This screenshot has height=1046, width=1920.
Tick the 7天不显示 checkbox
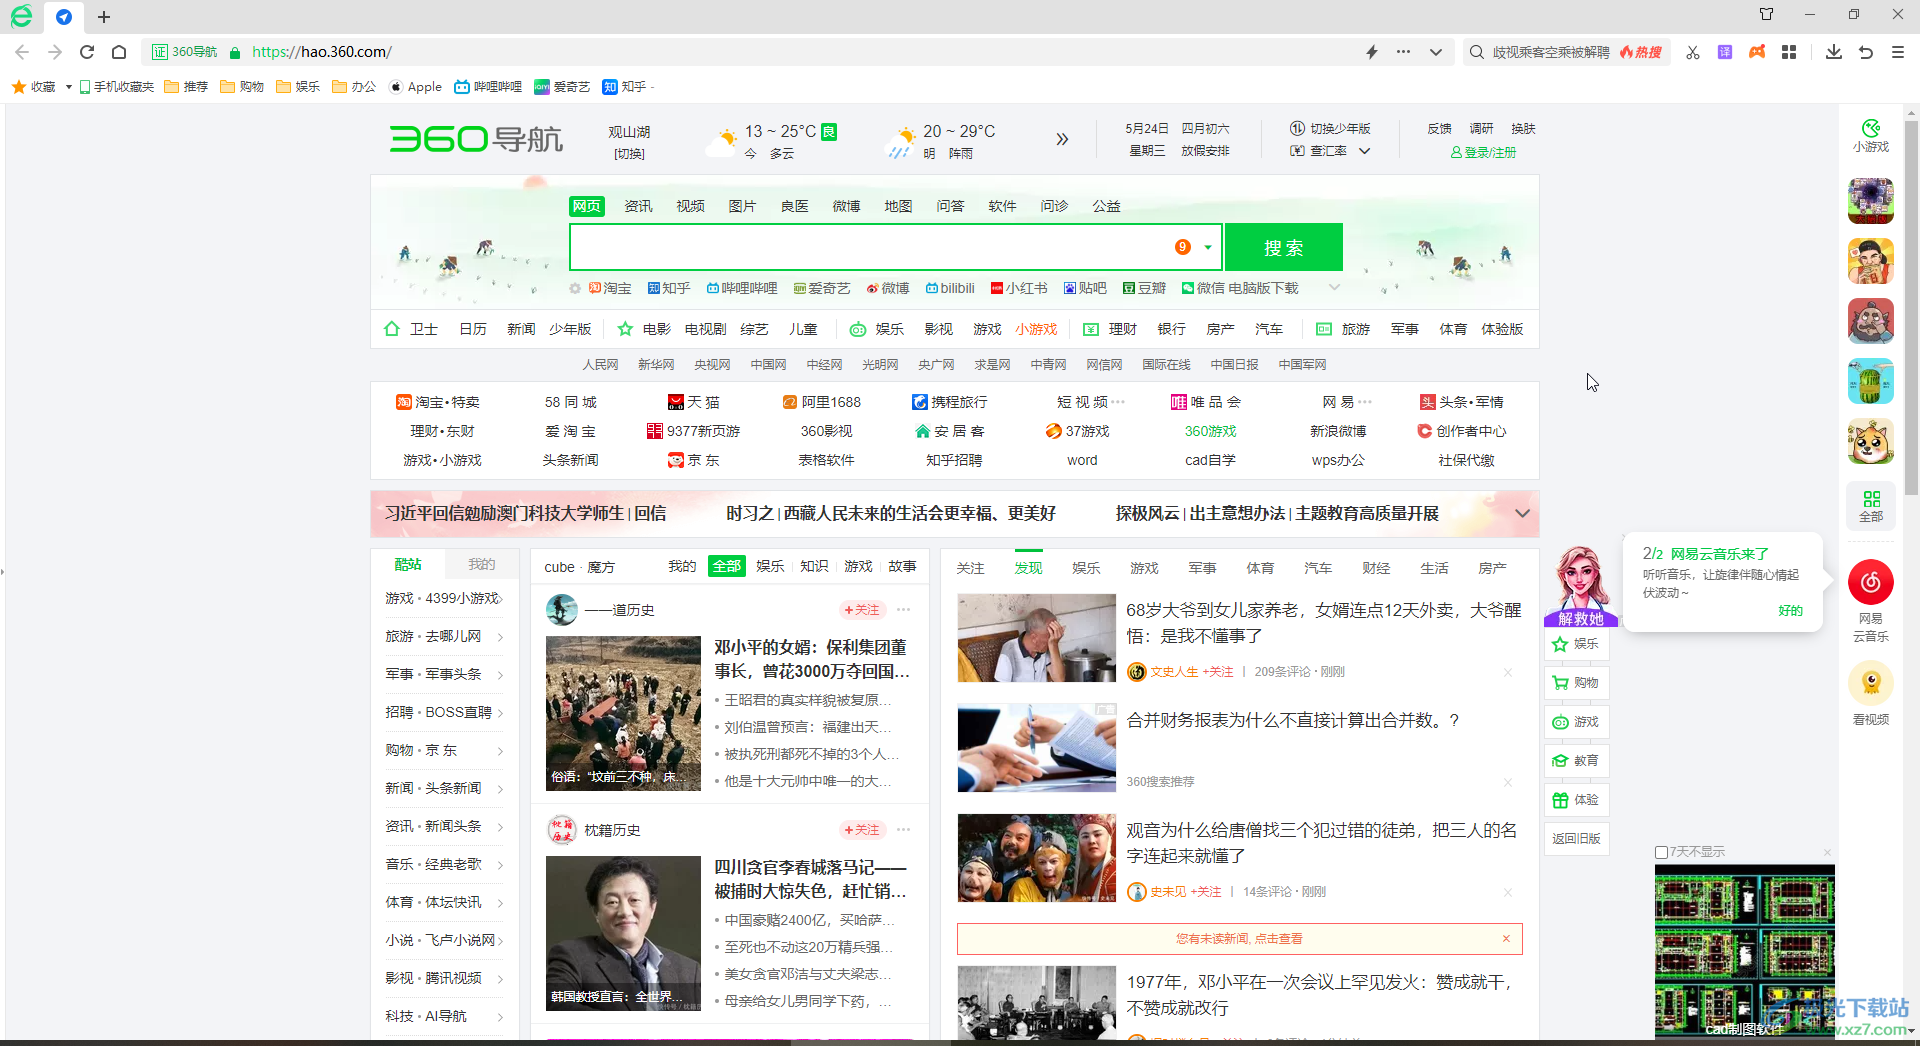point(1661,853)
